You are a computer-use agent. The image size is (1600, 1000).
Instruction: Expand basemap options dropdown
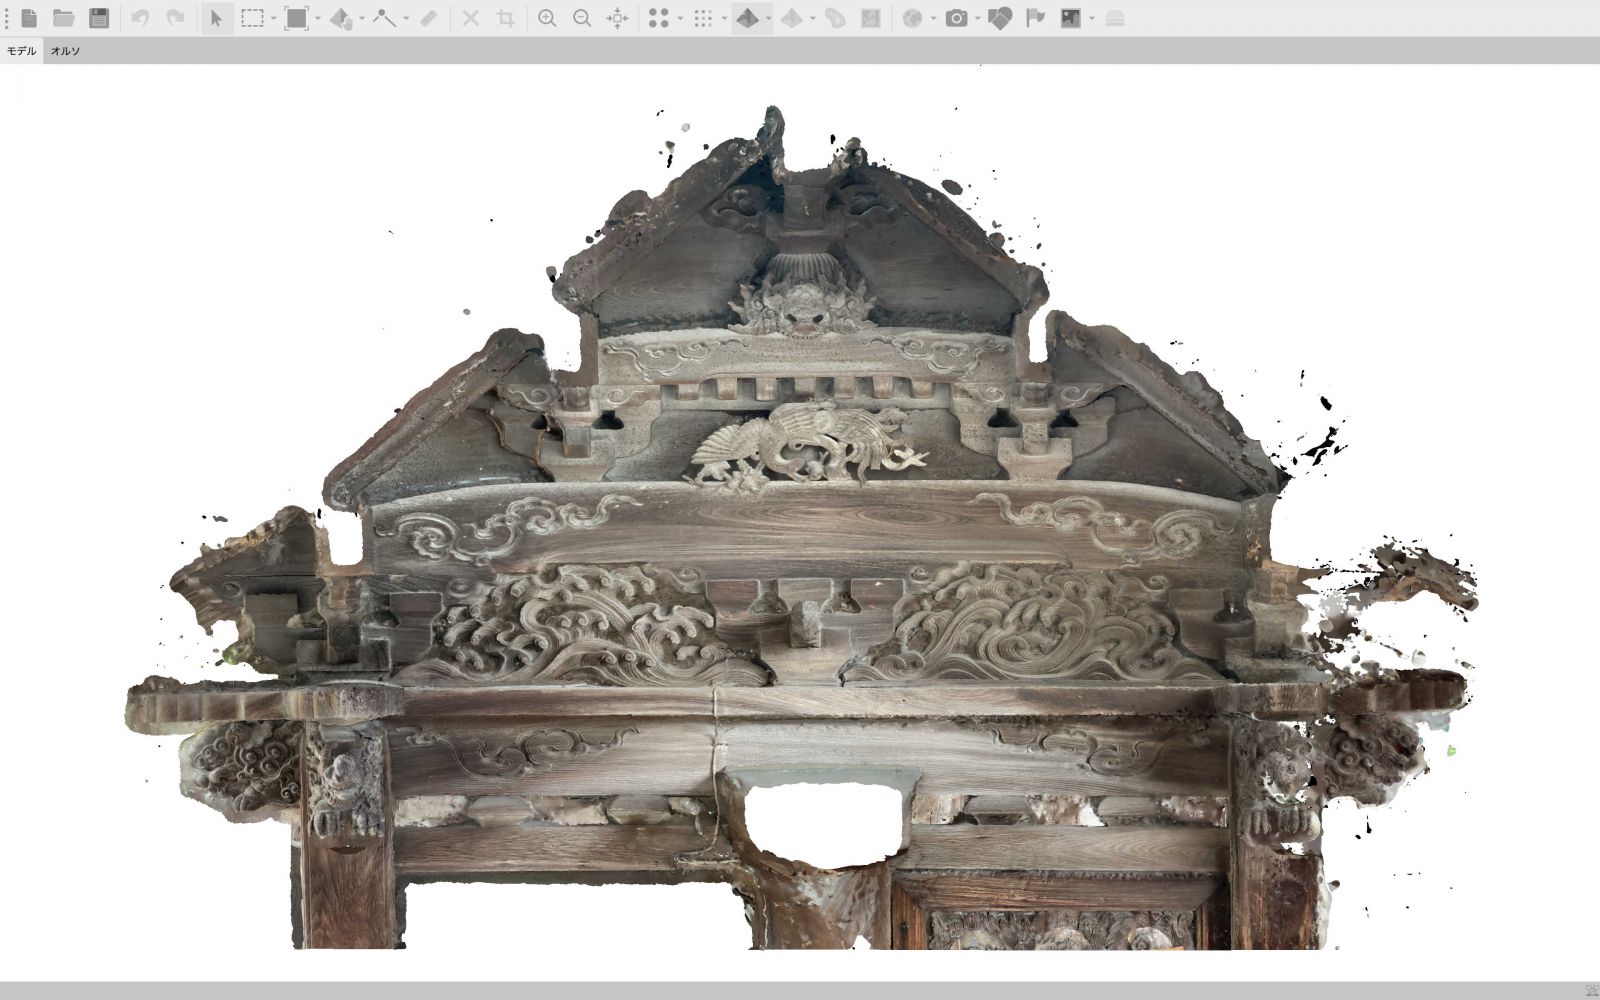933,18
